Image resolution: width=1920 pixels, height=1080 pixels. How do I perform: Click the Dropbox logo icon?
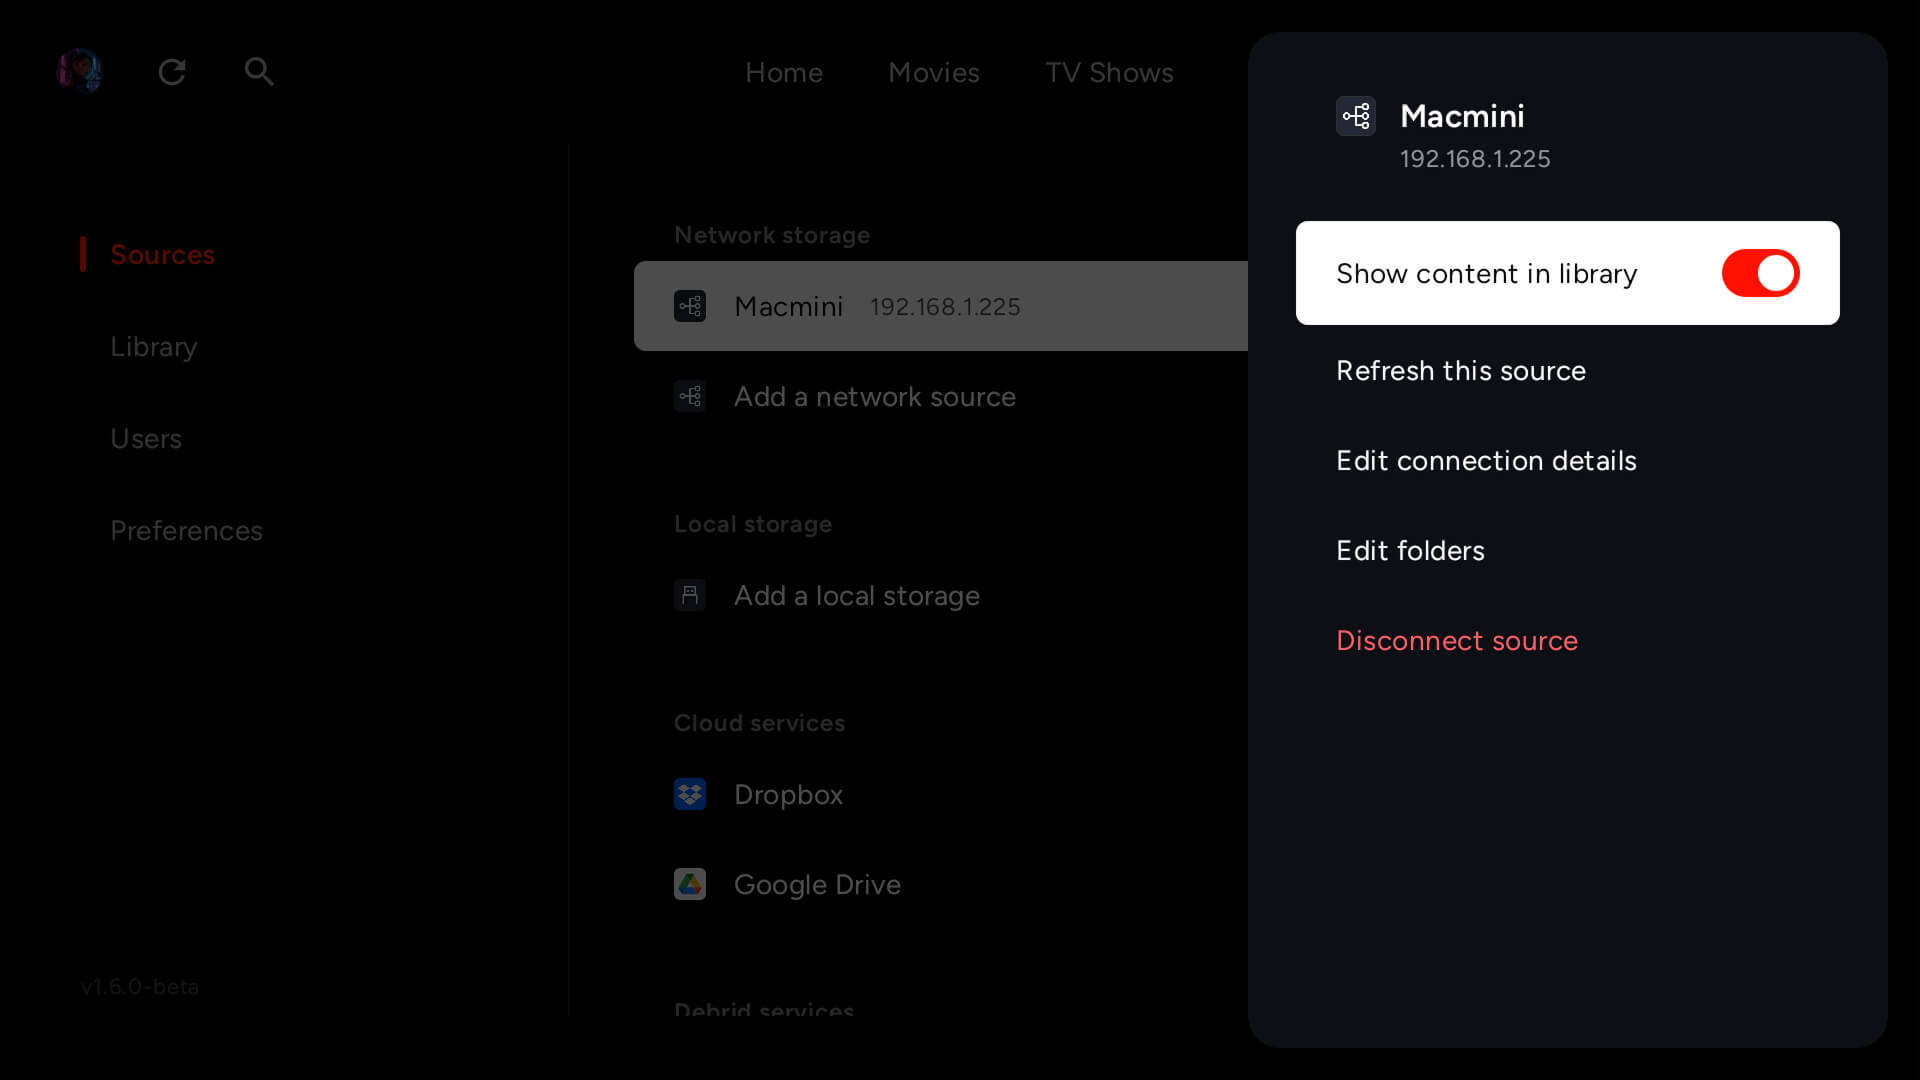(690, 794)
